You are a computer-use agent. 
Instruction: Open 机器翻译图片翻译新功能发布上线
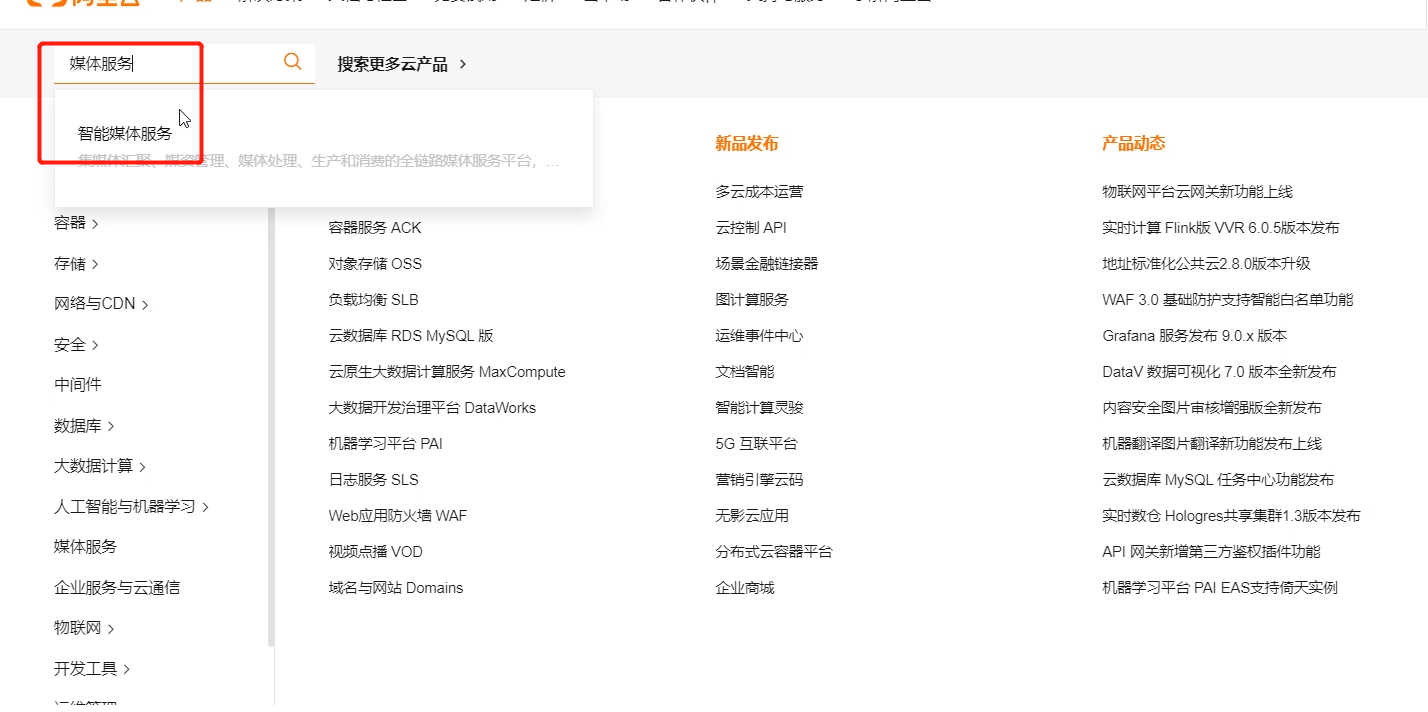[x=1212, y=444]
